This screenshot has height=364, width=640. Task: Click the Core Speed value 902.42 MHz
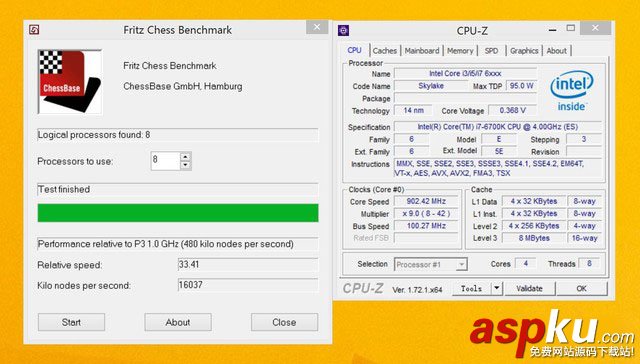tap(426, 201)
